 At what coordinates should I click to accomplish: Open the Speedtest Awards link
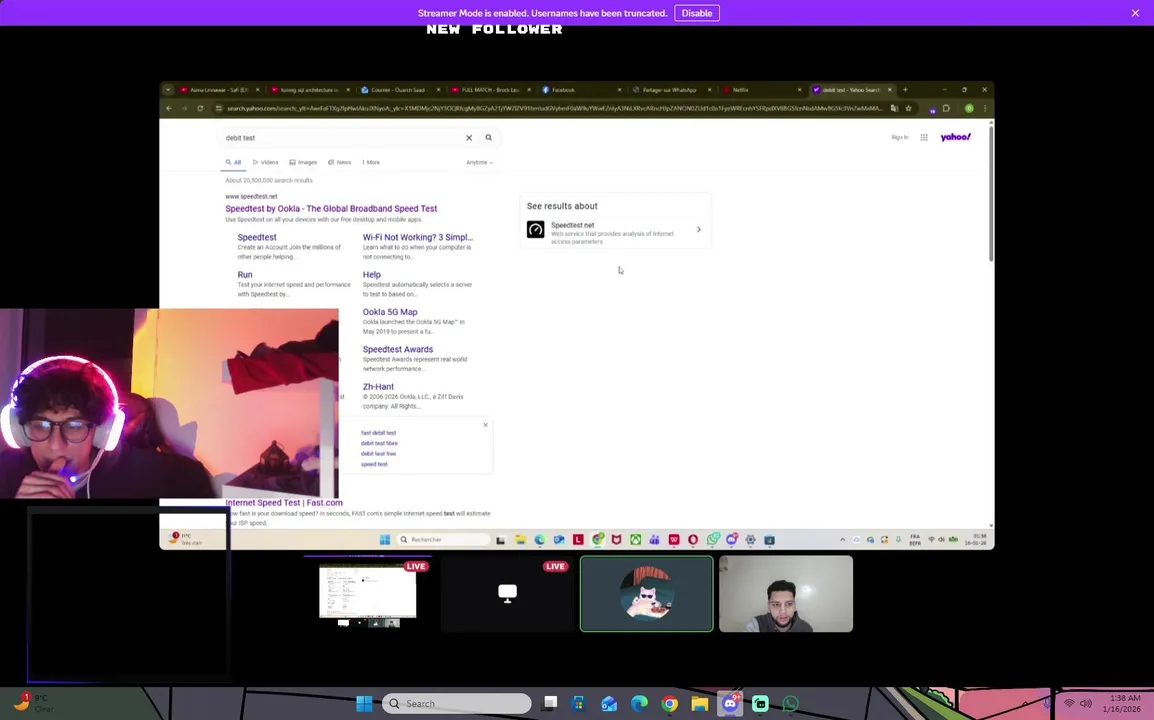tap(397, 350)
